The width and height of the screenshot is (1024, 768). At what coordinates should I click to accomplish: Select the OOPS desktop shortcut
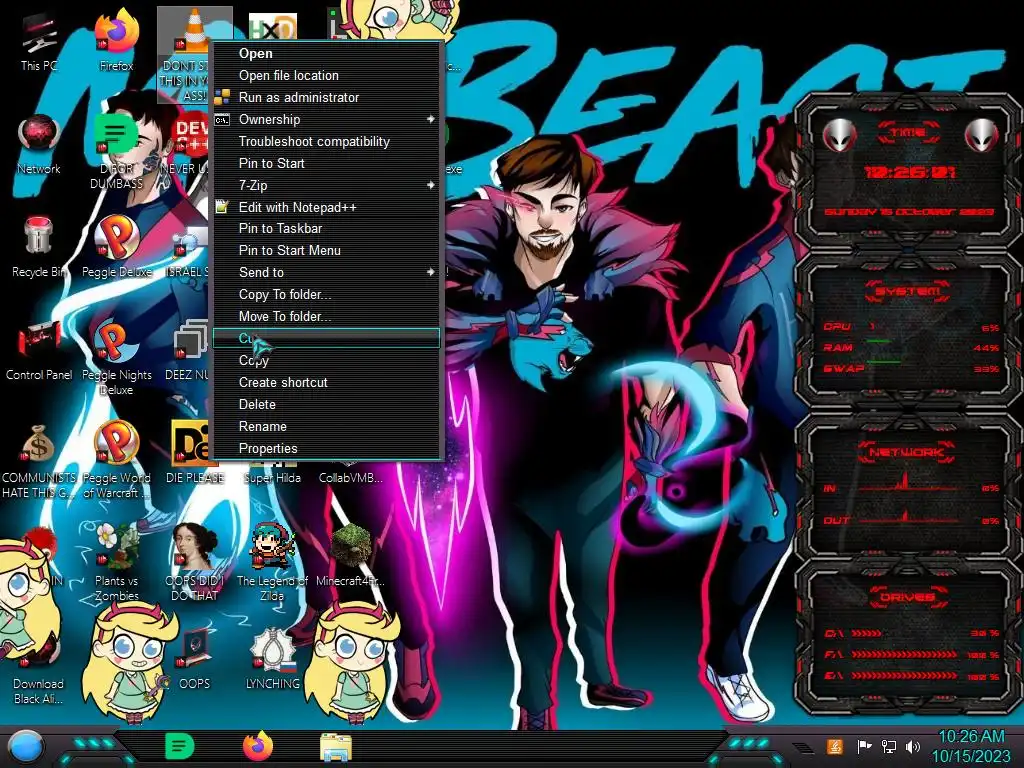pyautogui.click(x=195, y=660)
